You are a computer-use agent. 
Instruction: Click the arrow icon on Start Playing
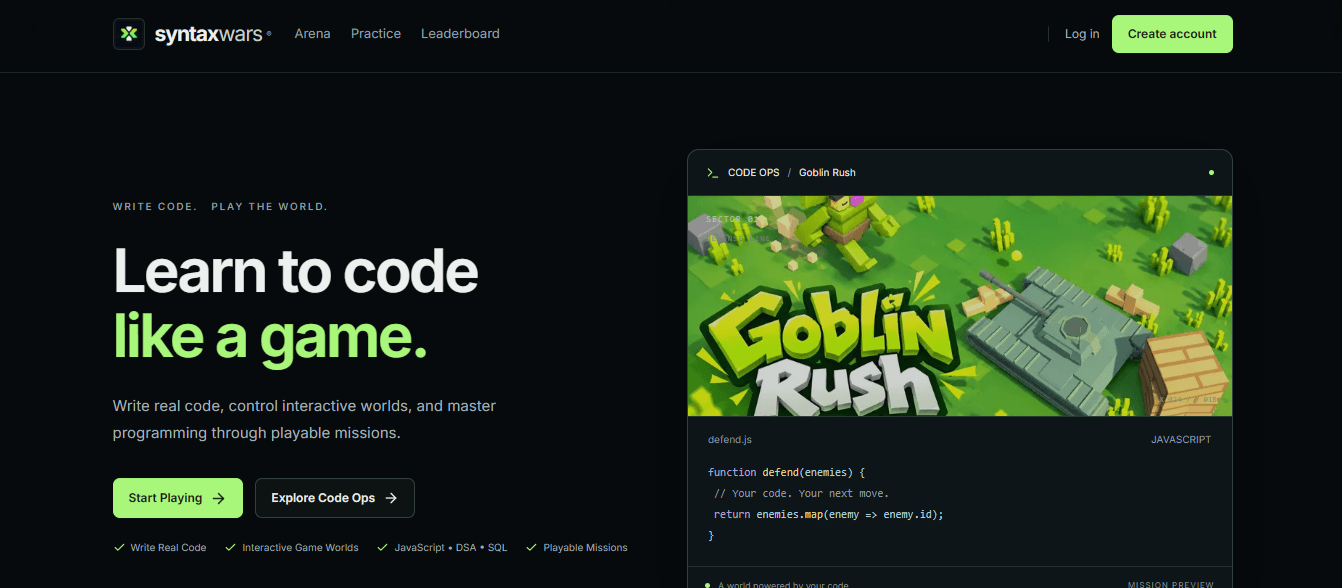[219, 498]
